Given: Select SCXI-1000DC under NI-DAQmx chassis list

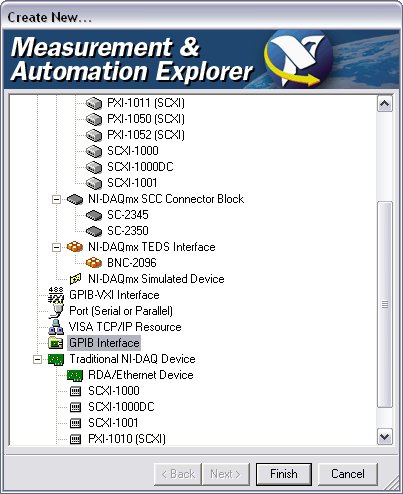Looking at the screenshot, I should coord(140,167).
